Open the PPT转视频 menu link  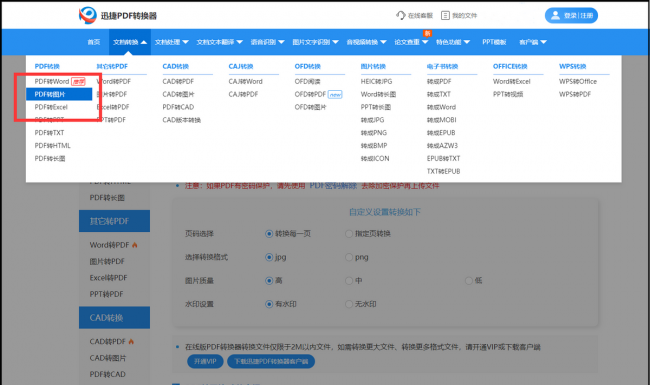(x=508, y=94)
